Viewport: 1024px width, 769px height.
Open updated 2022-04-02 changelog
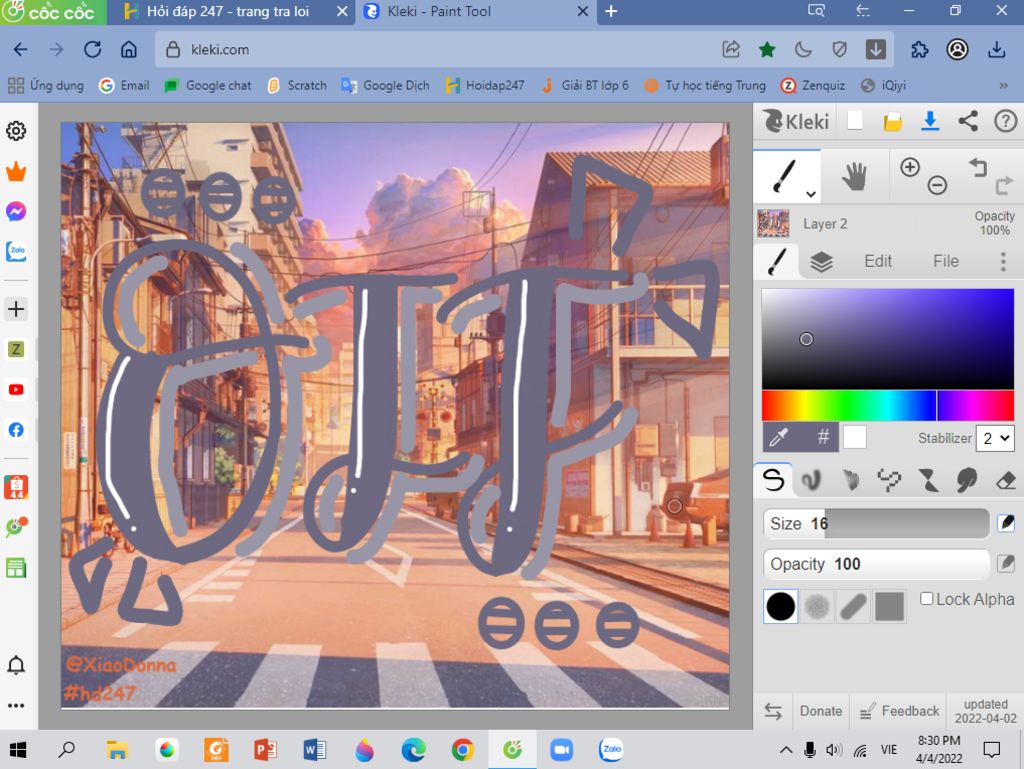coord(985,711)
